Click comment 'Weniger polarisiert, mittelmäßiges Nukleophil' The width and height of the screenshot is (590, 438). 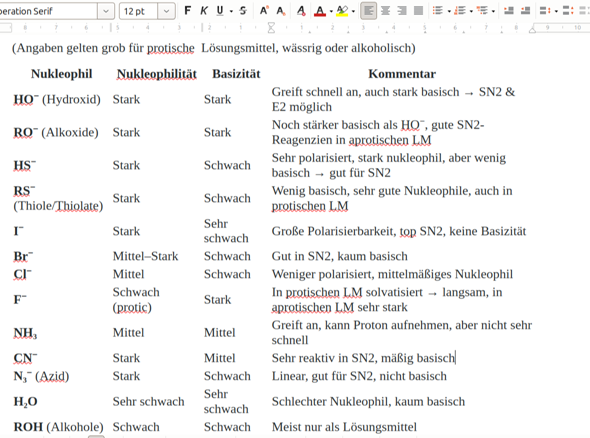point(392,274)
